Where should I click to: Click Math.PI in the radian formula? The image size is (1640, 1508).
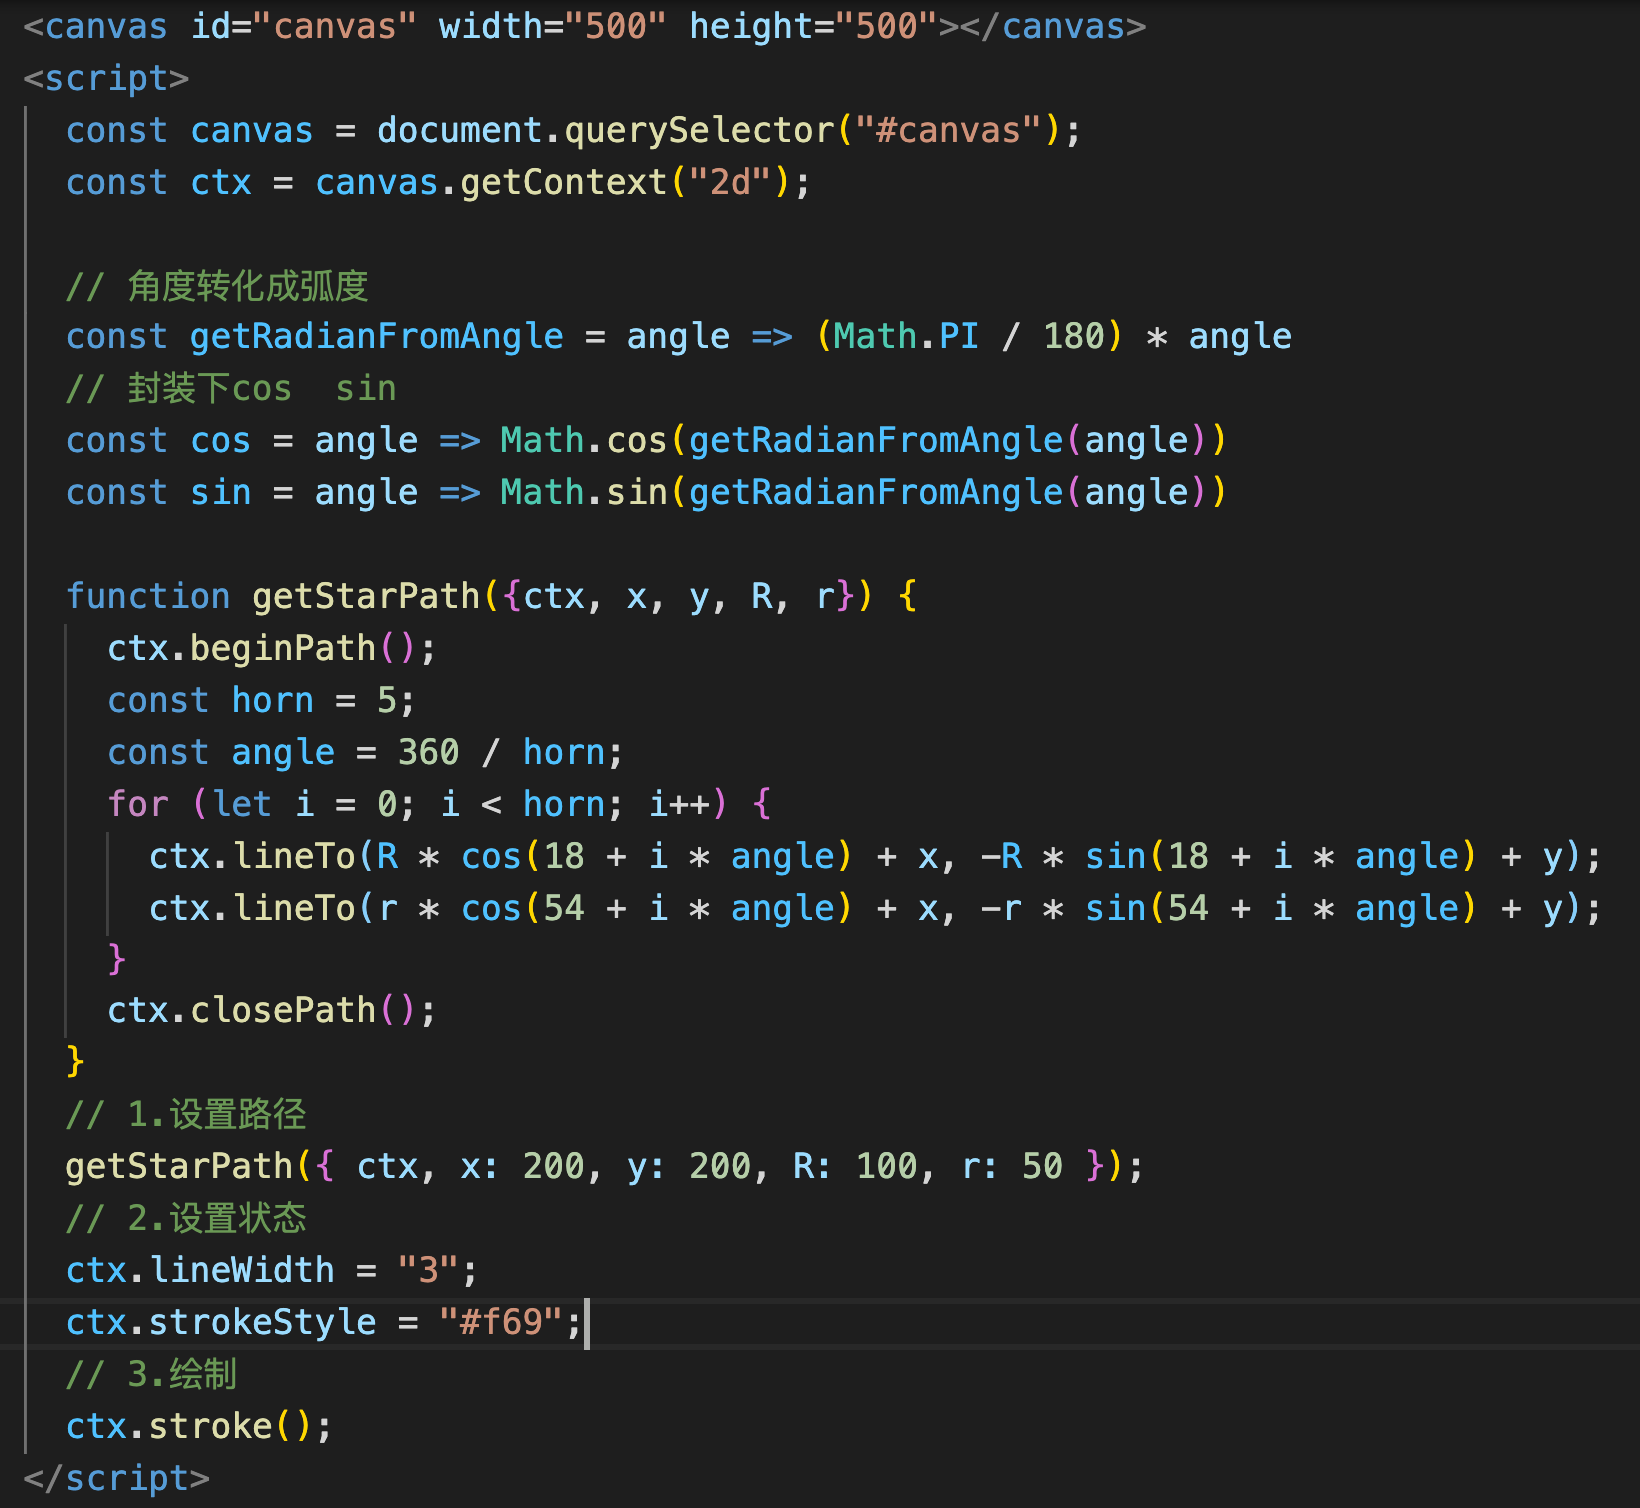(x=906, y=336)
